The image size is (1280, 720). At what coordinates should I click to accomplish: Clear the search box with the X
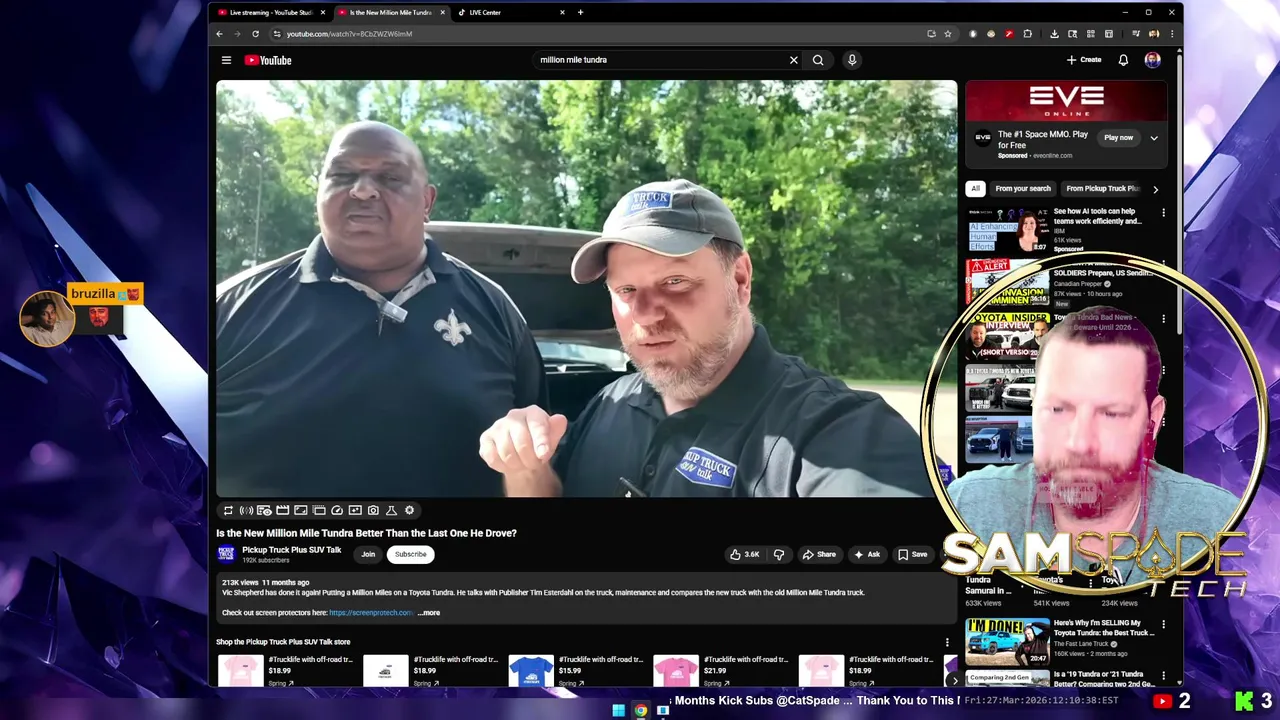click(x=794, y=60)
